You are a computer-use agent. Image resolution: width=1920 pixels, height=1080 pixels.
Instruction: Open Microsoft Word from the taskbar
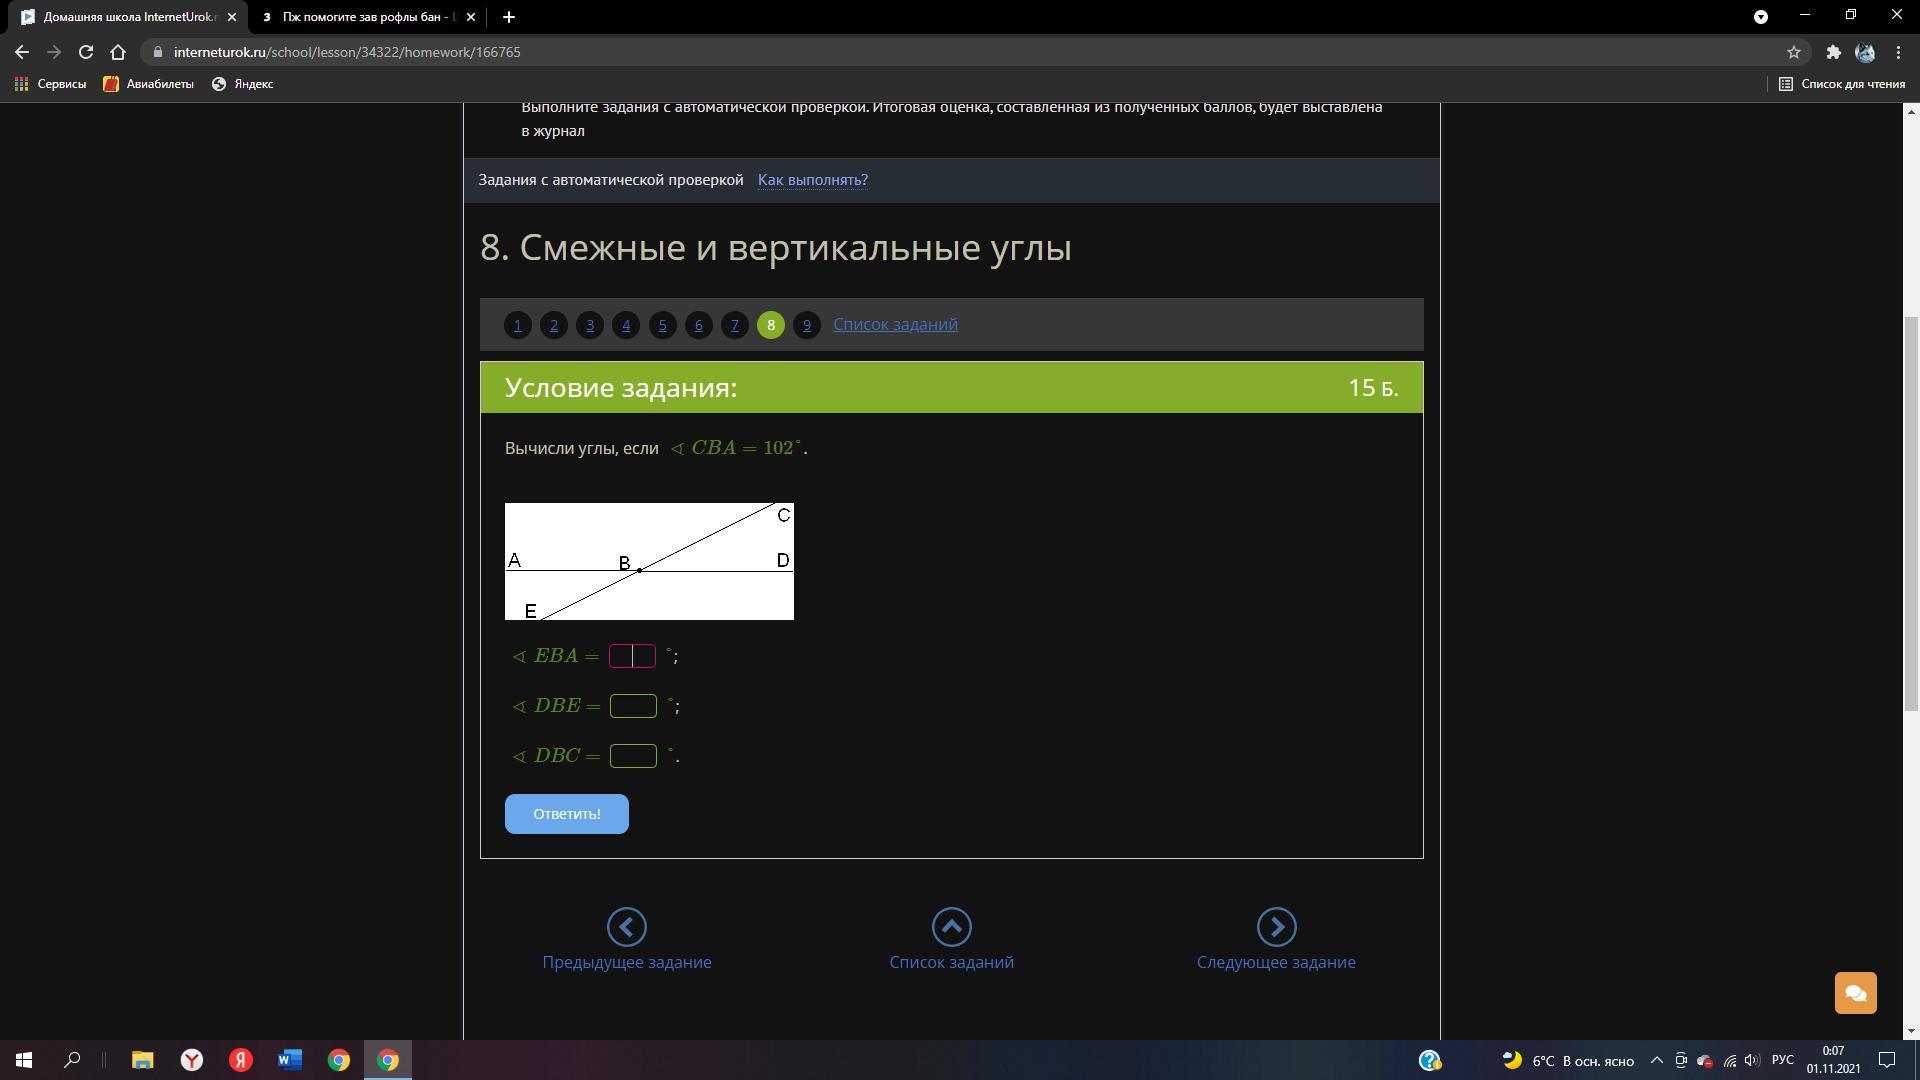[290, 1060]
